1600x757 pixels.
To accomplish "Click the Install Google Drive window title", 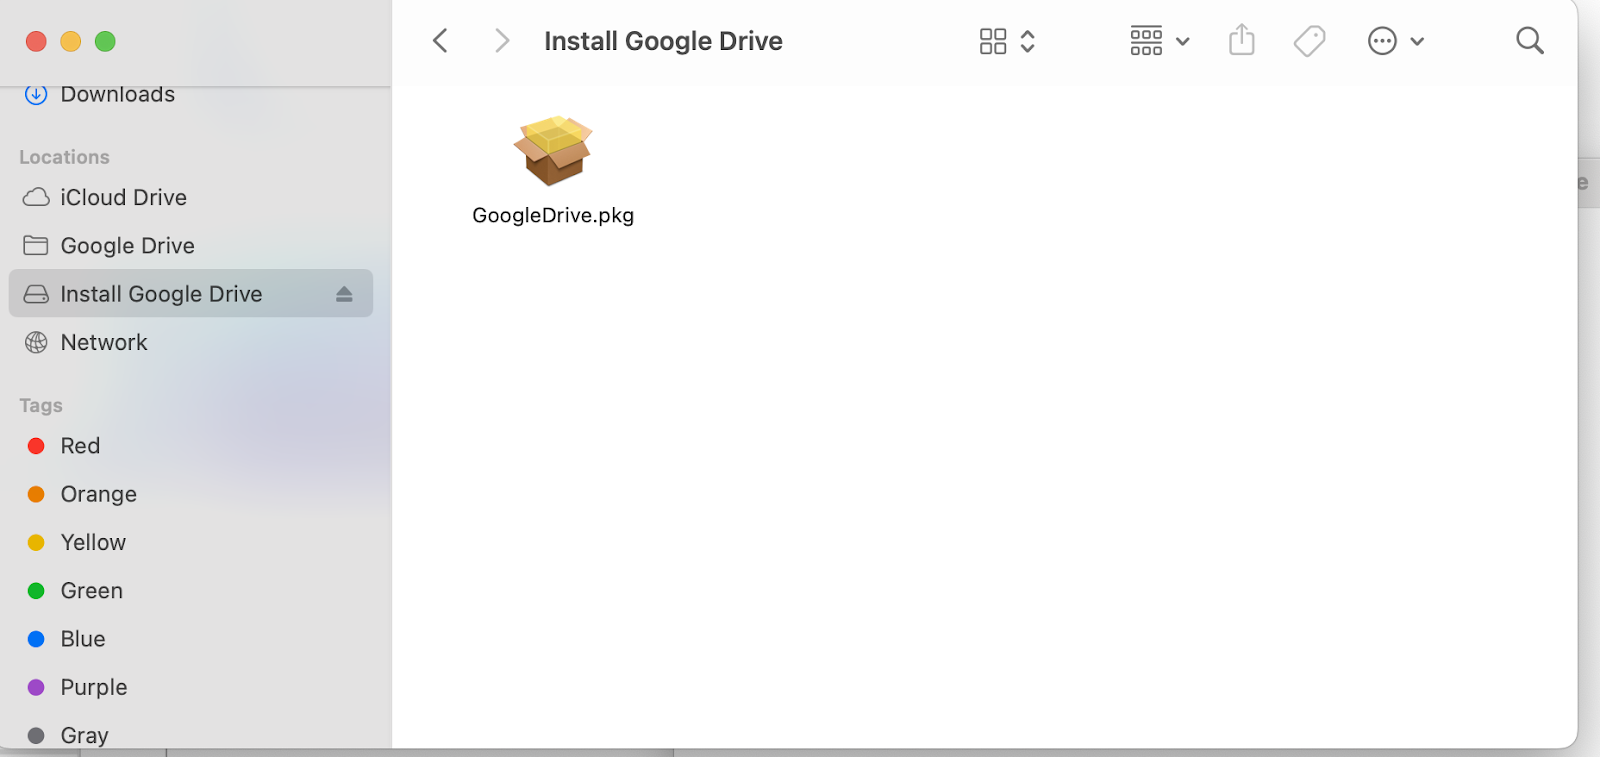I will [663, 41].
